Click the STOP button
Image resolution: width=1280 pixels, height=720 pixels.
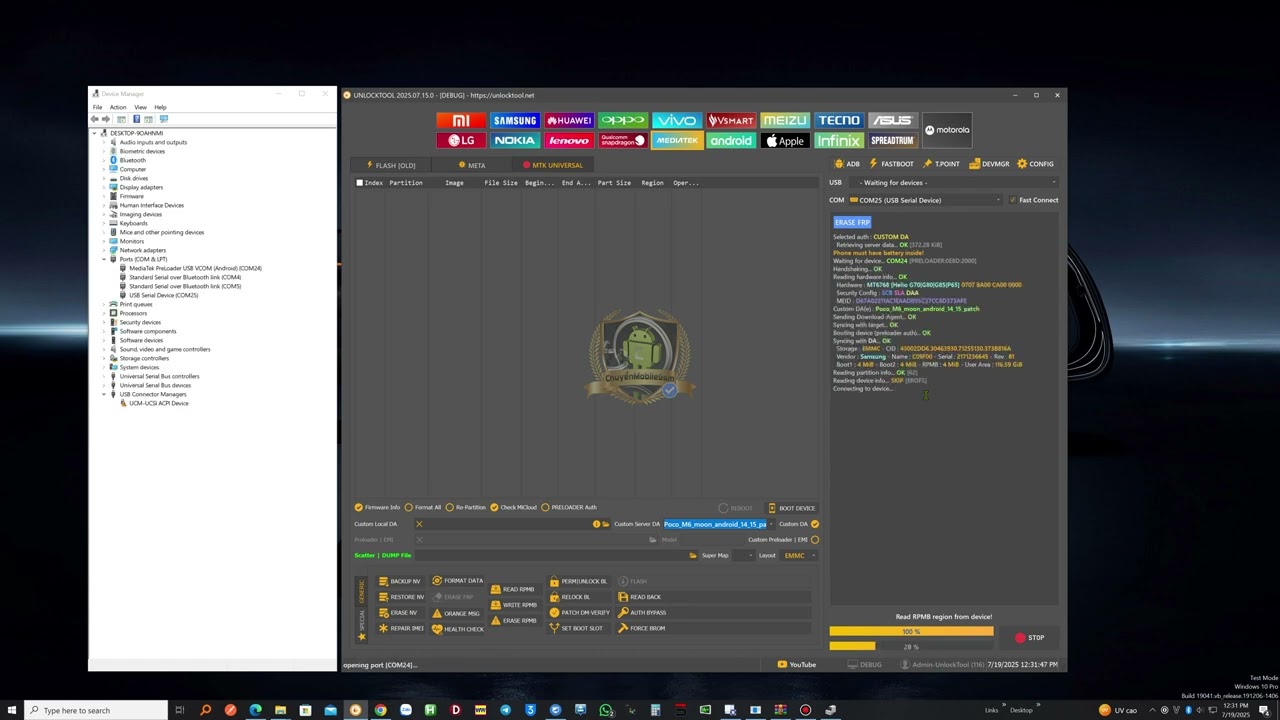(1030, 638)
